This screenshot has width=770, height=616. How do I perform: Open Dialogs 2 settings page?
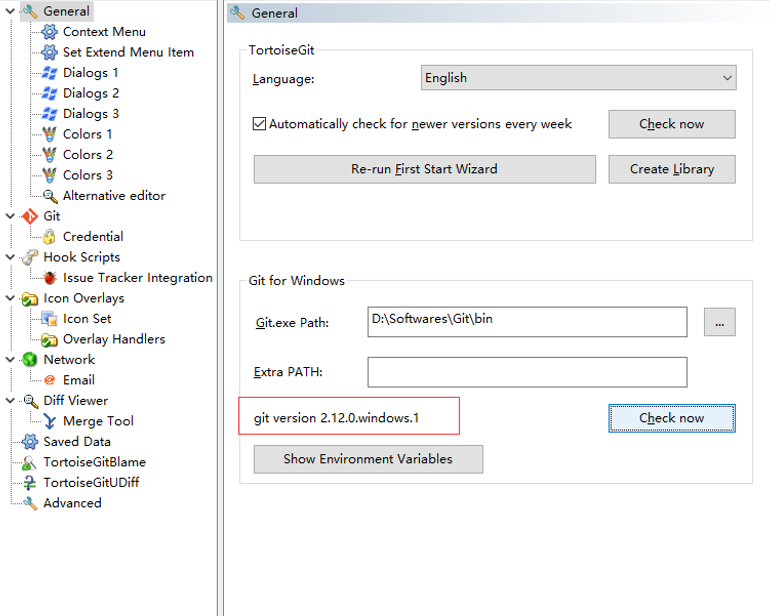91,93
